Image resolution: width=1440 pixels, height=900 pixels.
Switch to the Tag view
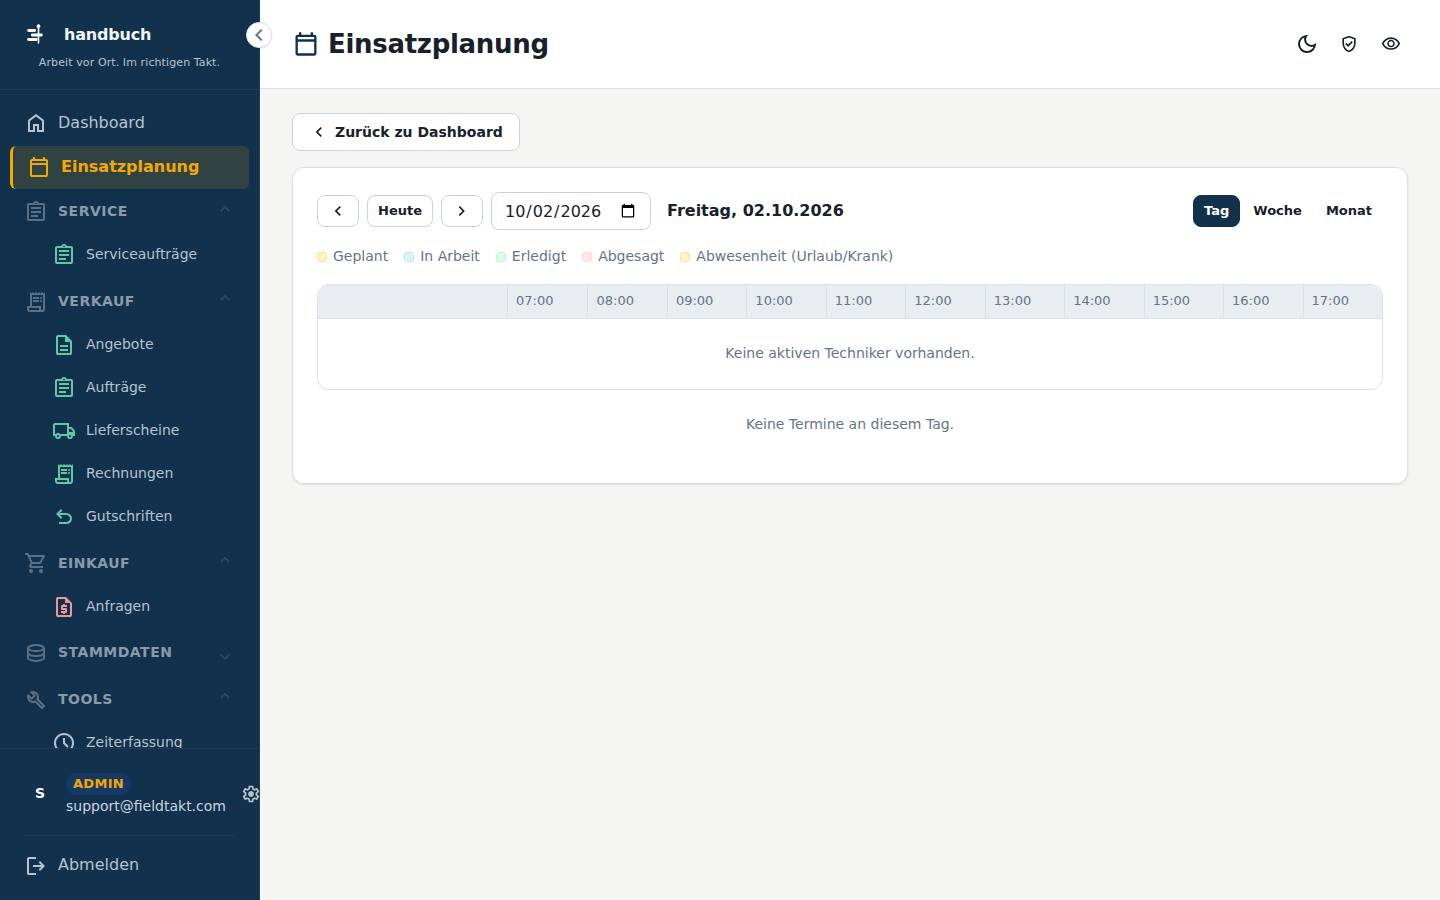click(1216, 211)
